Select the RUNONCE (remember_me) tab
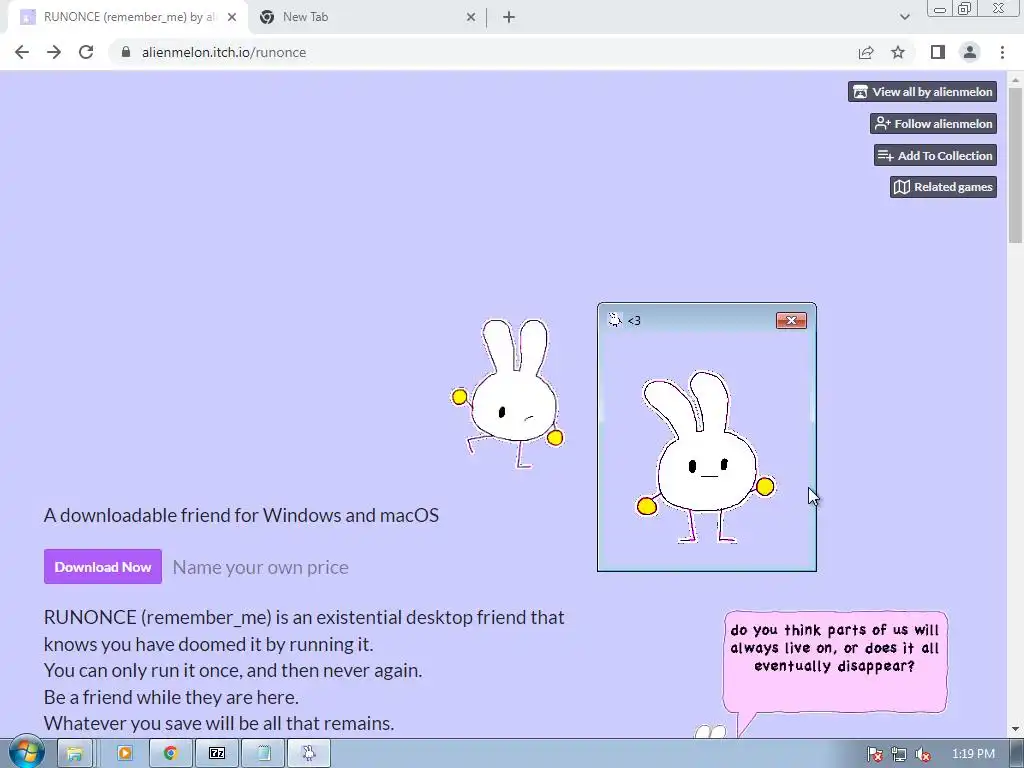 [x=127, y=17]
